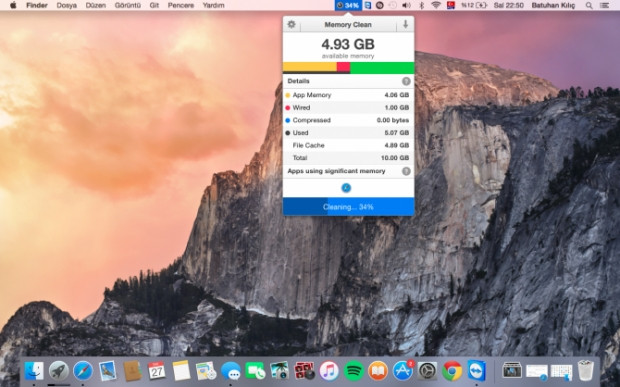Open the Git menu
The height and width of the screenshot is (387, 620).
(154, 6)
